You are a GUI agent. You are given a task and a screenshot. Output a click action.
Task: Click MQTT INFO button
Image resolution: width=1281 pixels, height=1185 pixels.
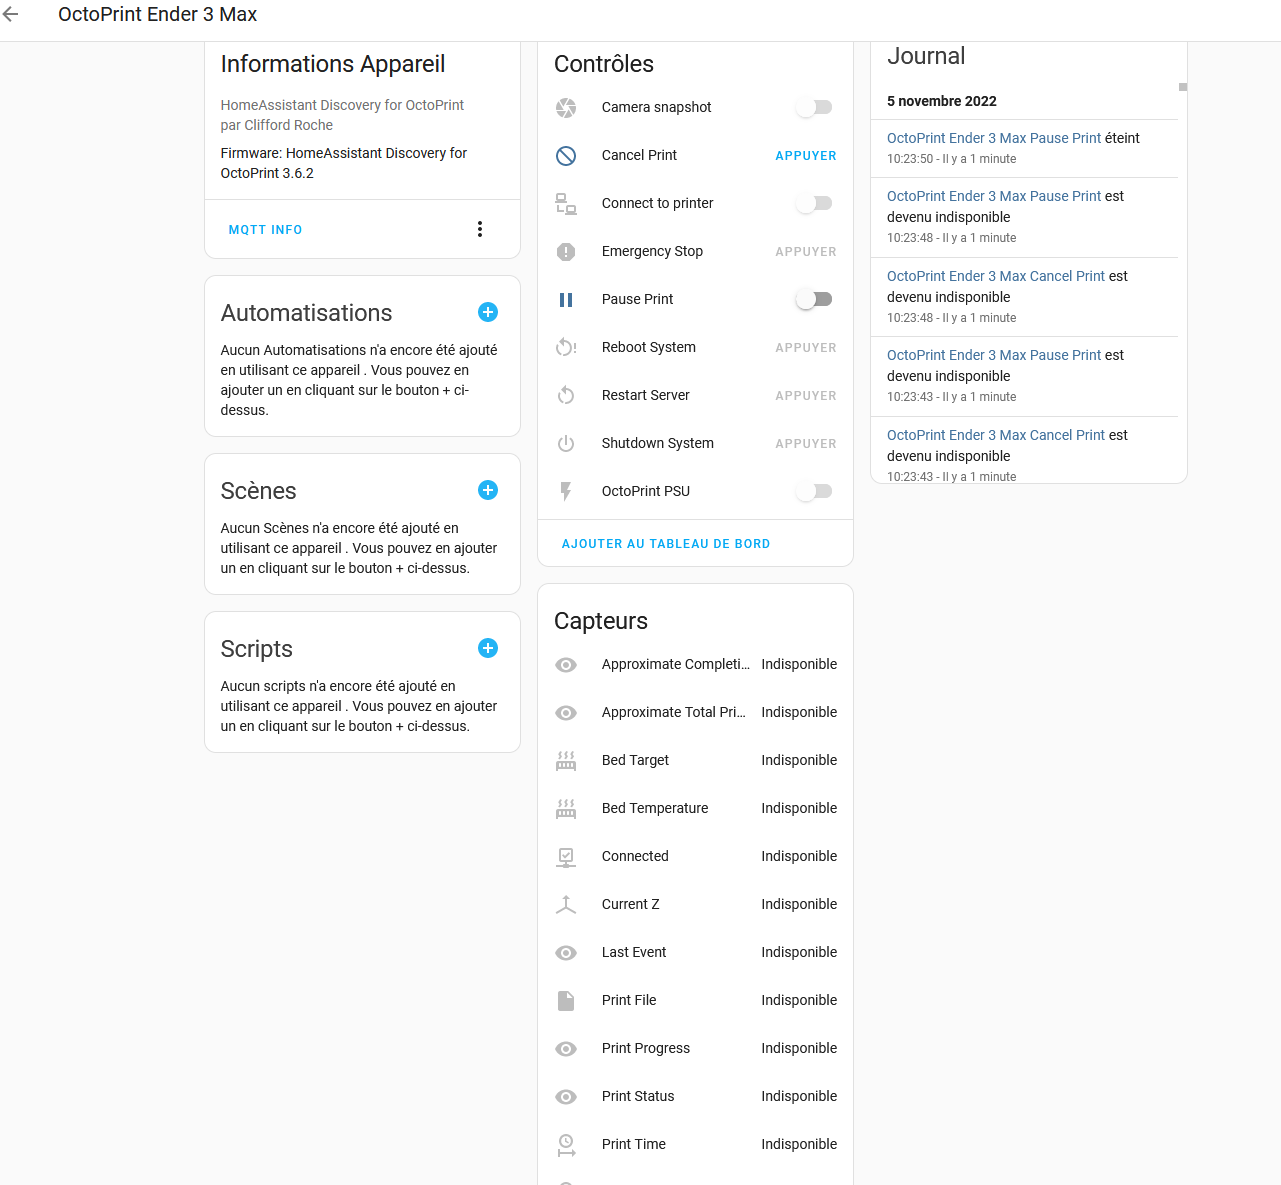point(265,229)
